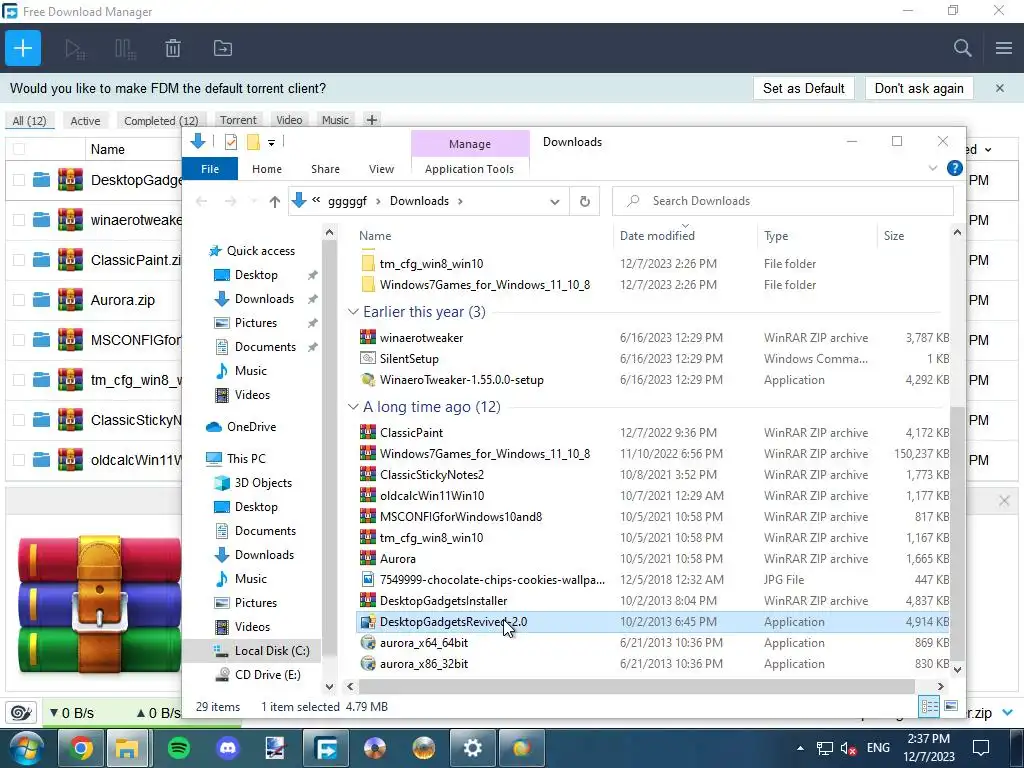Collapse Earlier this year group
Screen dimensions: 1024x768
pyautogui.click(x=353, y=312)
